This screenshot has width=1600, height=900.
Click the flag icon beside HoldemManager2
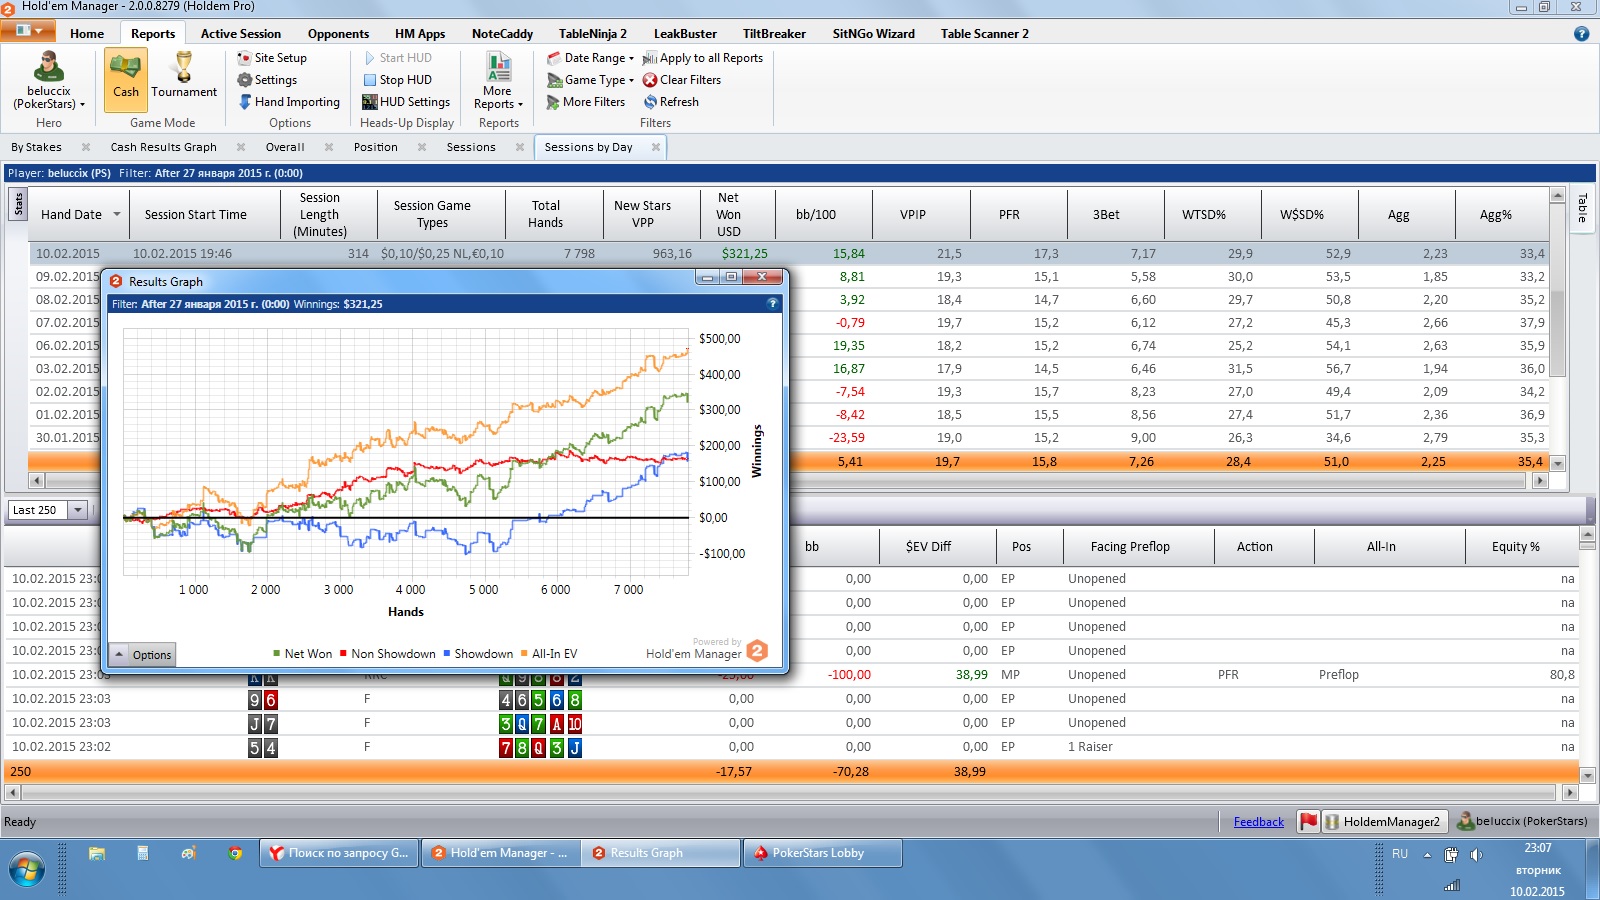pyautogui.click(x=1308, y=822)
